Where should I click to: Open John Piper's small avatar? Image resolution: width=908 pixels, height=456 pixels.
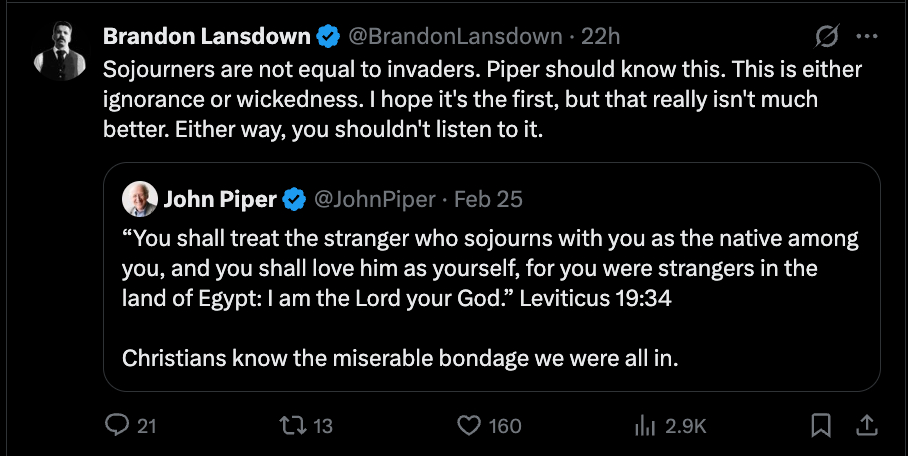(139, 199)
